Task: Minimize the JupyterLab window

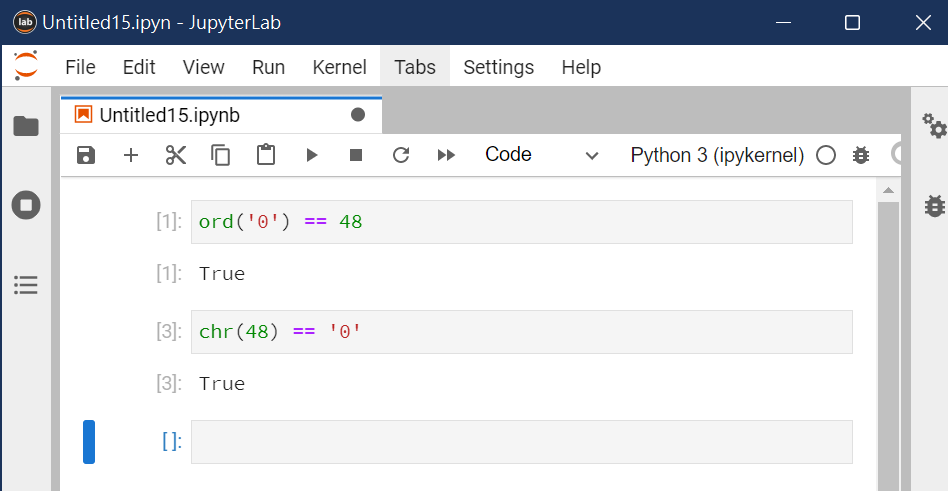Action: pyautogui.click(x=784, y=23)
